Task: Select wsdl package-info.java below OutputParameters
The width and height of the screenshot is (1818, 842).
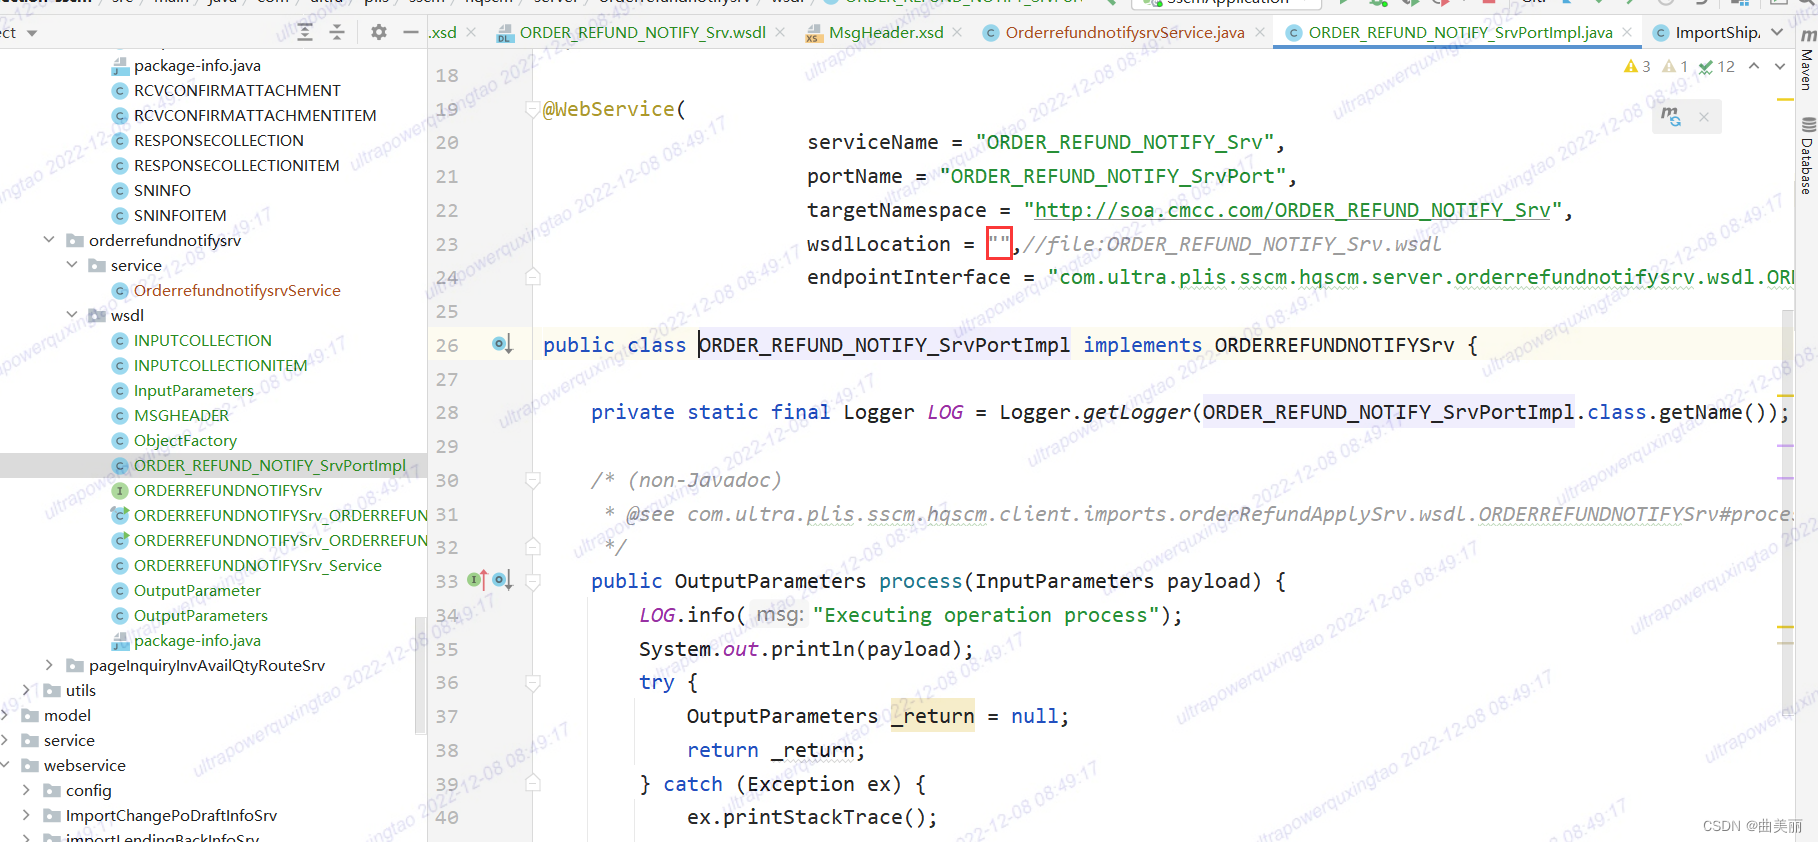Action: click(197, 640)
